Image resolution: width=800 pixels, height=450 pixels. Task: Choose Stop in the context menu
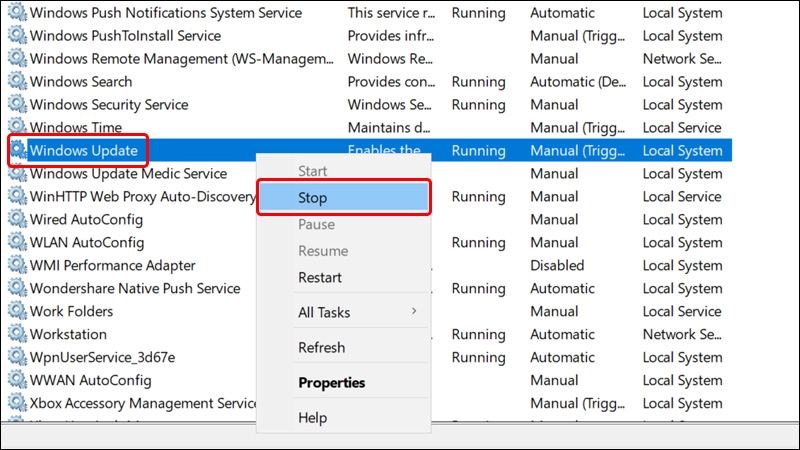[344, 197]
